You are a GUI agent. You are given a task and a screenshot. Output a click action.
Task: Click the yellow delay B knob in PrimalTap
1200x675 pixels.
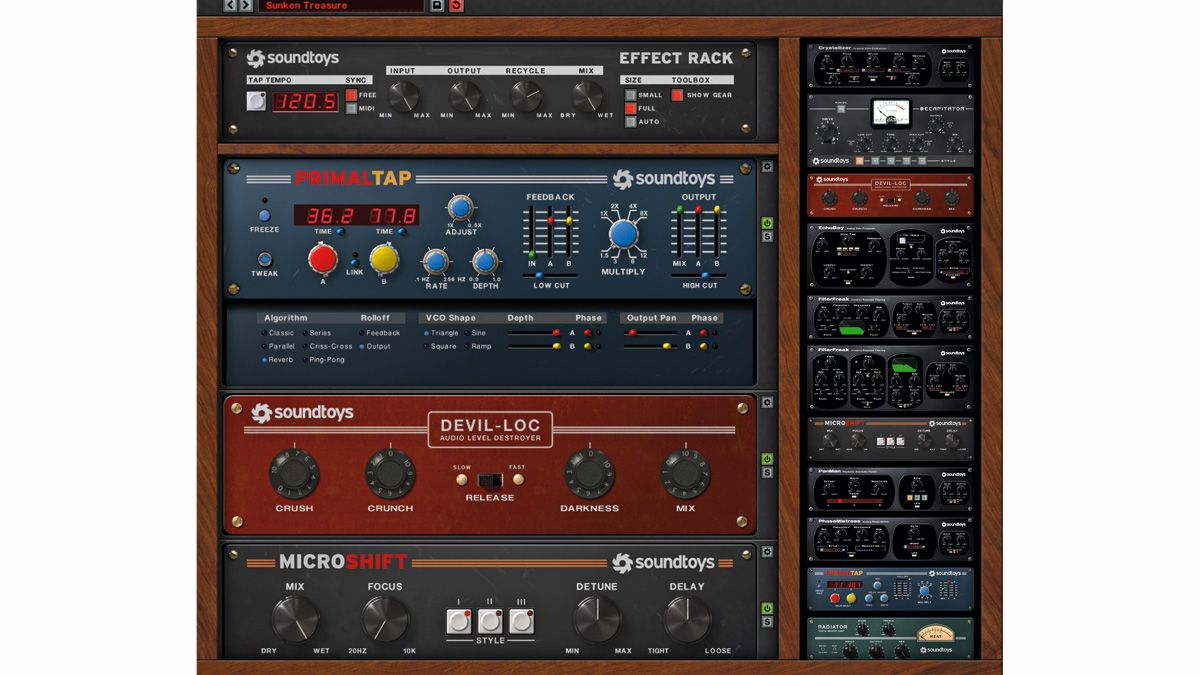coord(384,259)
